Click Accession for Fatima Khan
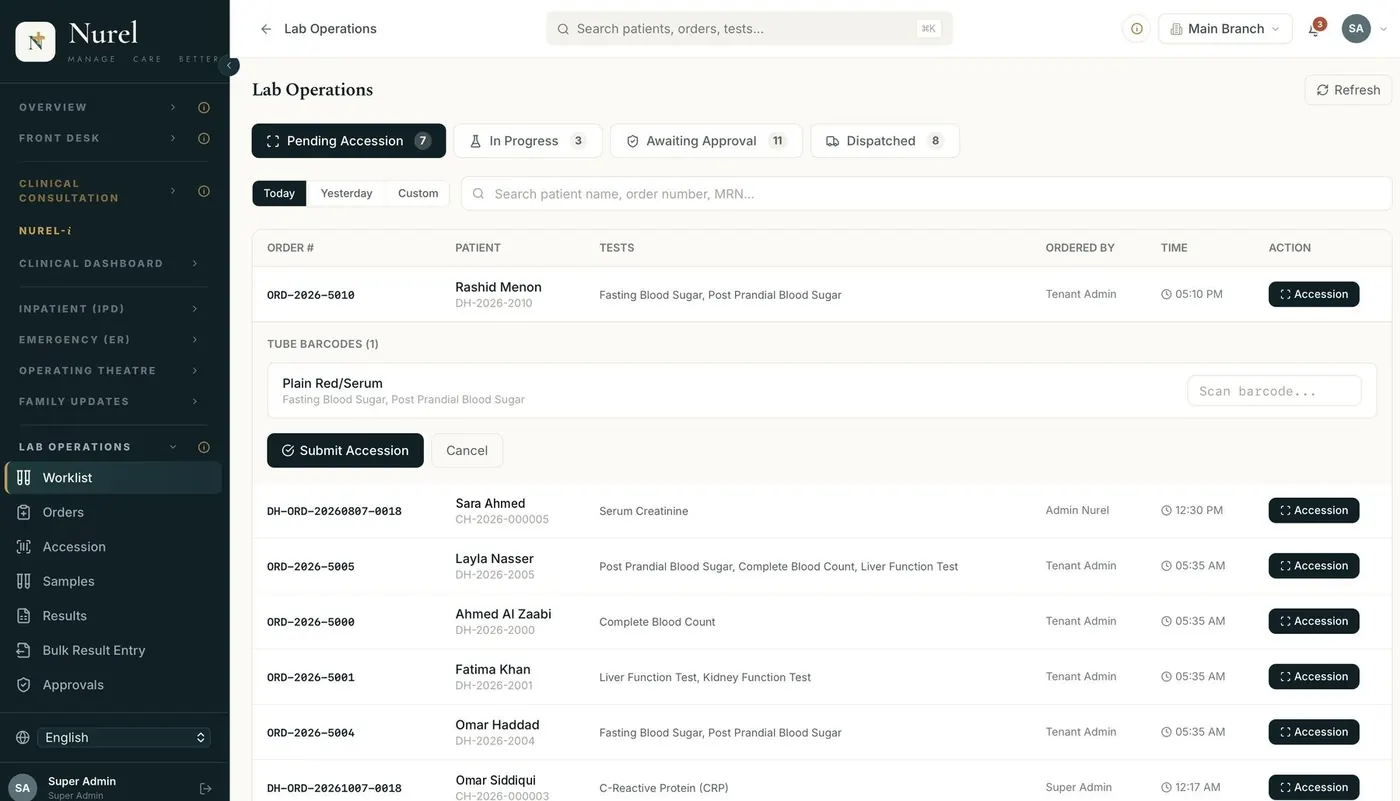Screen dimensions: 1400x801 pyautogui.click(x=1314, y=677)
